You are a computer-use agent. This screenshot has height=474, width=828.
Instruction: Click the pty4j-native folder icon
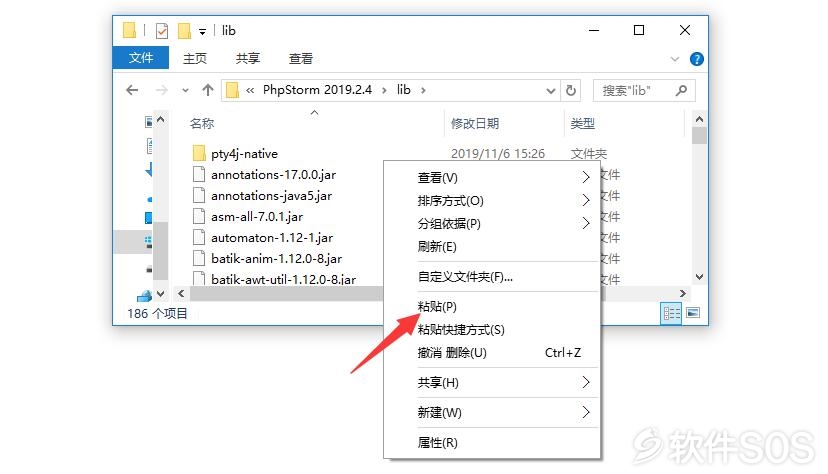[199, 154]
